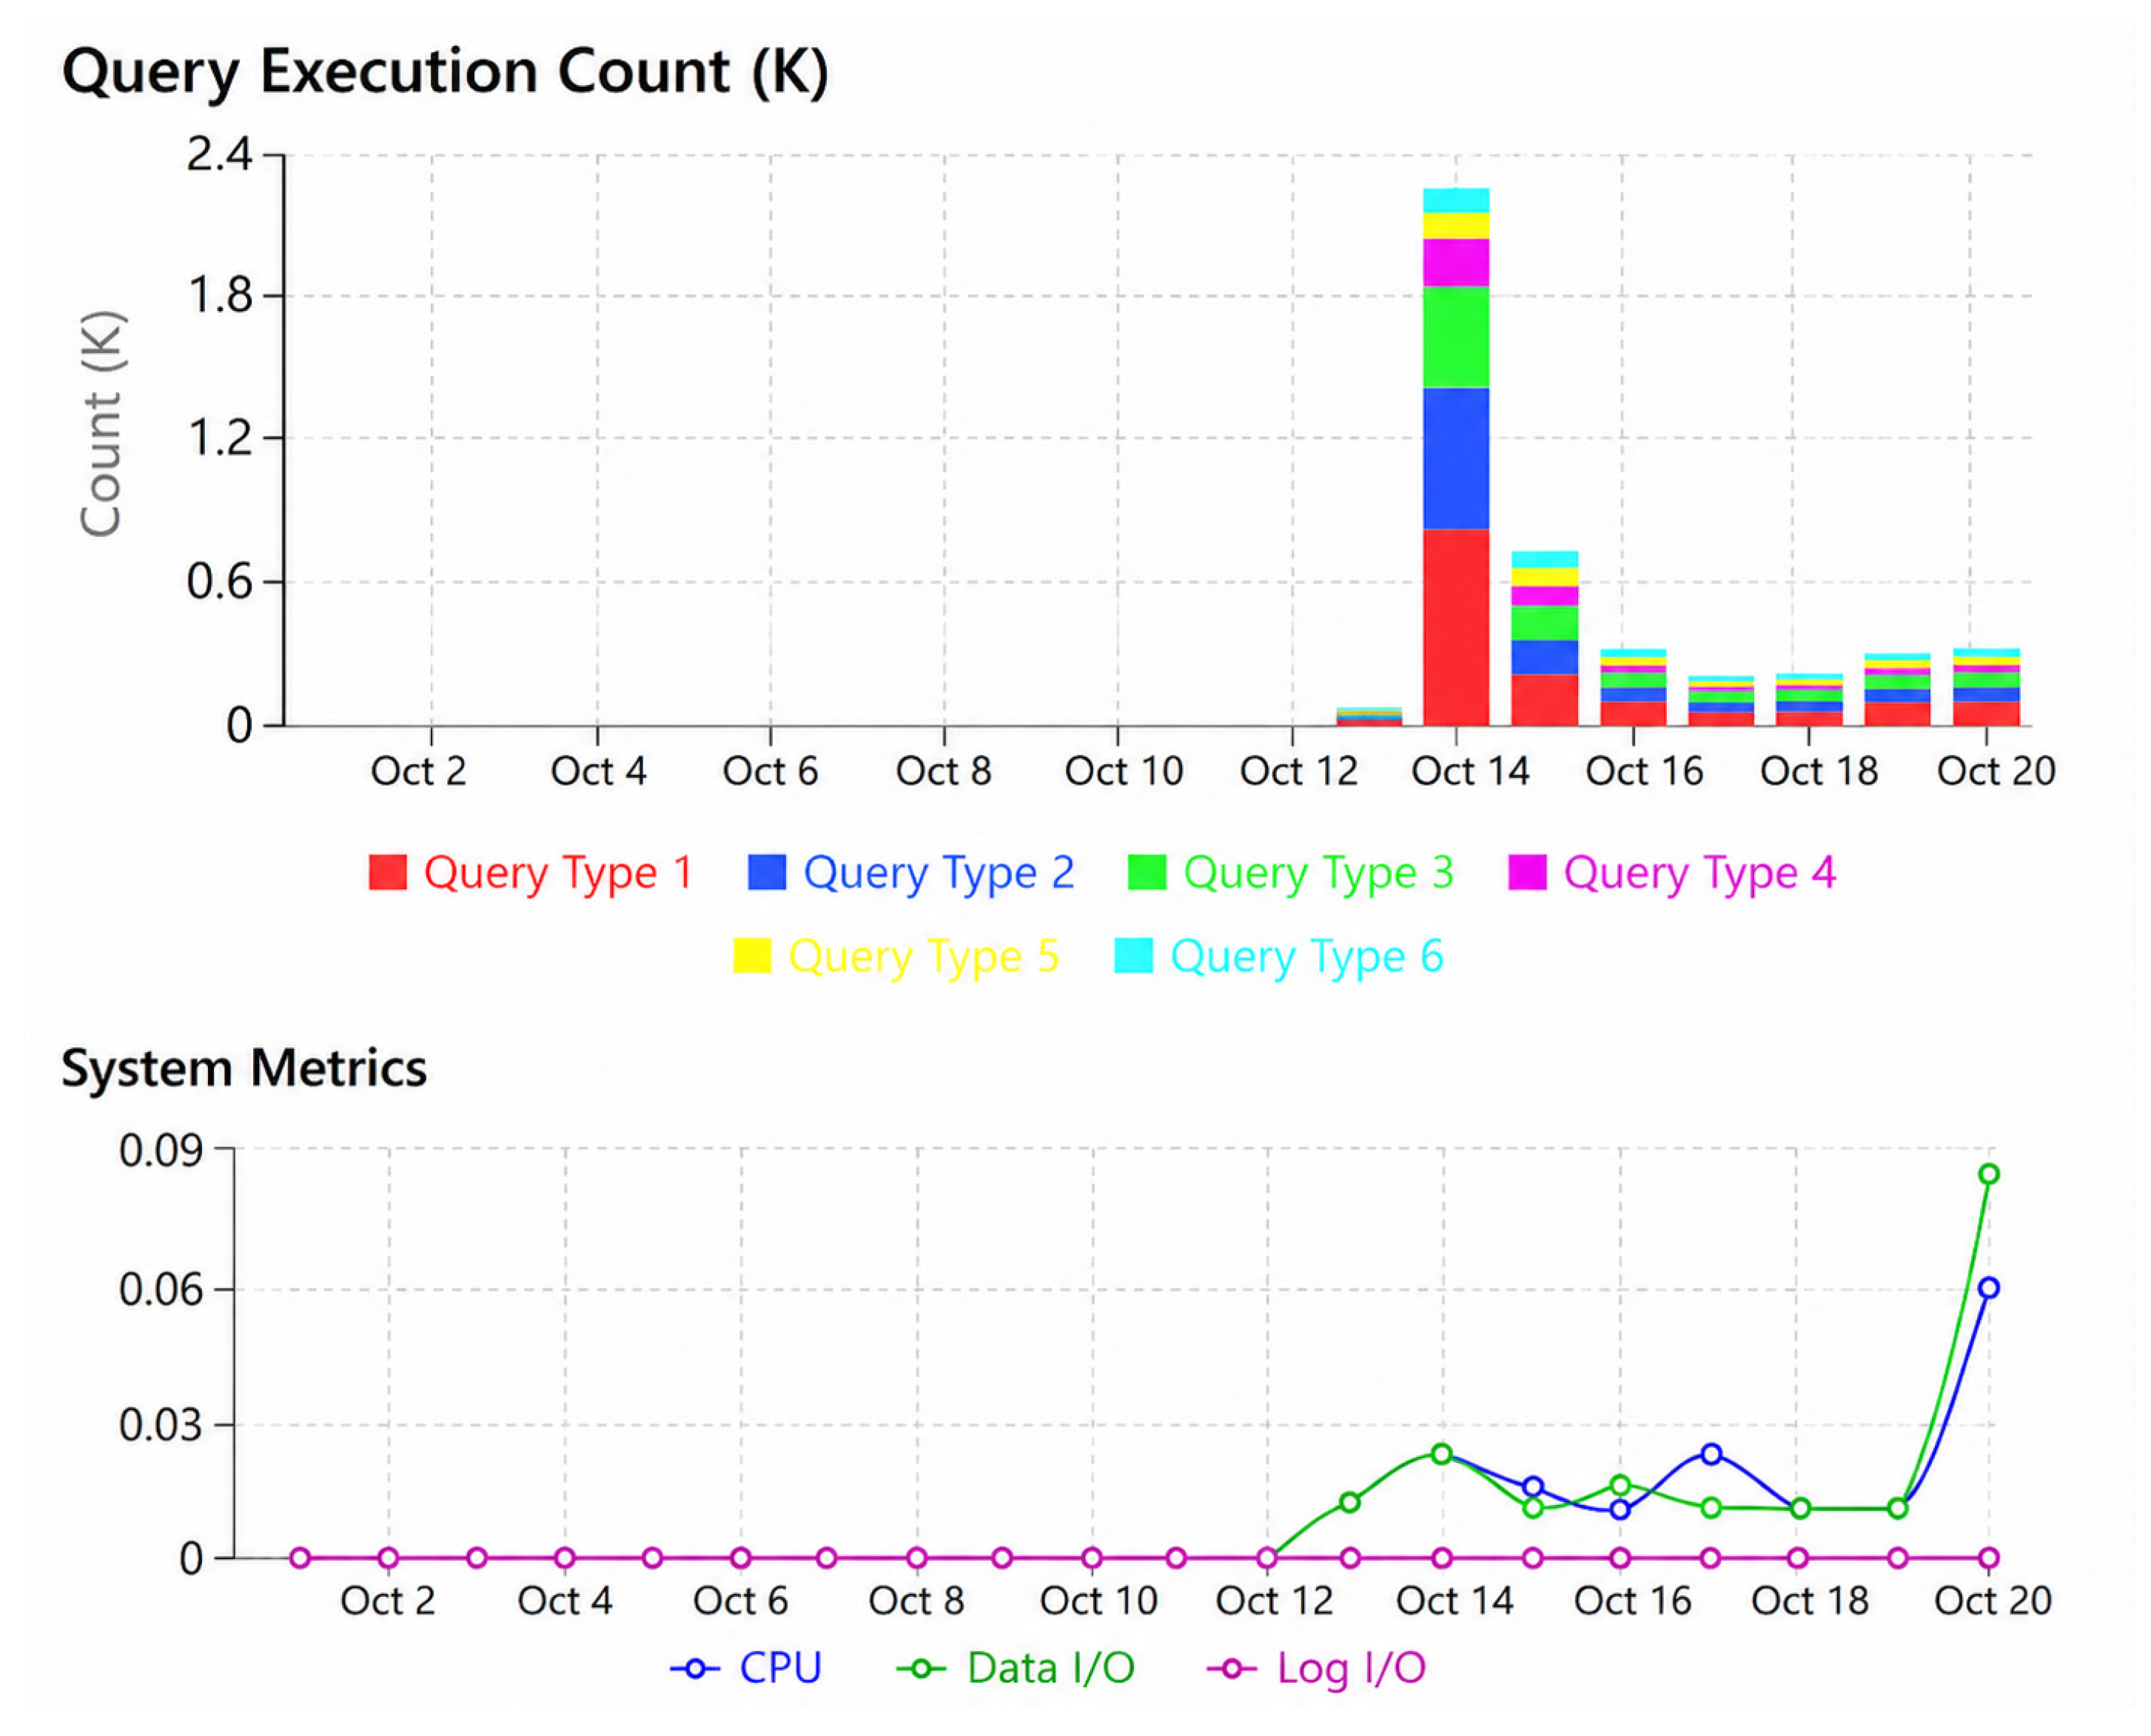Image resolution: width=2151 pixels, height=1736 pixels.
Task: Toggle Query Type 4 magenta legend swatch
Action: pos(1527,873)
